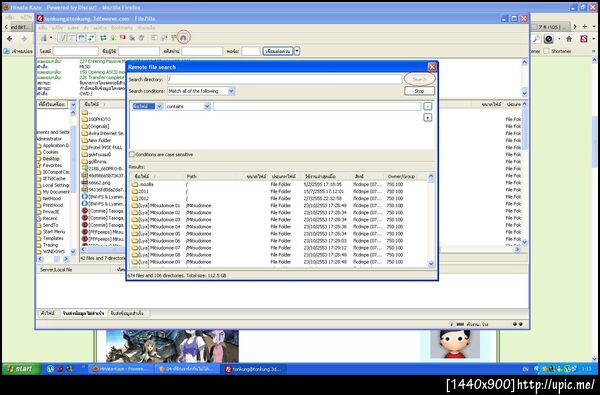Screen dimensions: 600x395
Task: Click last menu in FileZilla menu bar
Action: tap(146, 28)
